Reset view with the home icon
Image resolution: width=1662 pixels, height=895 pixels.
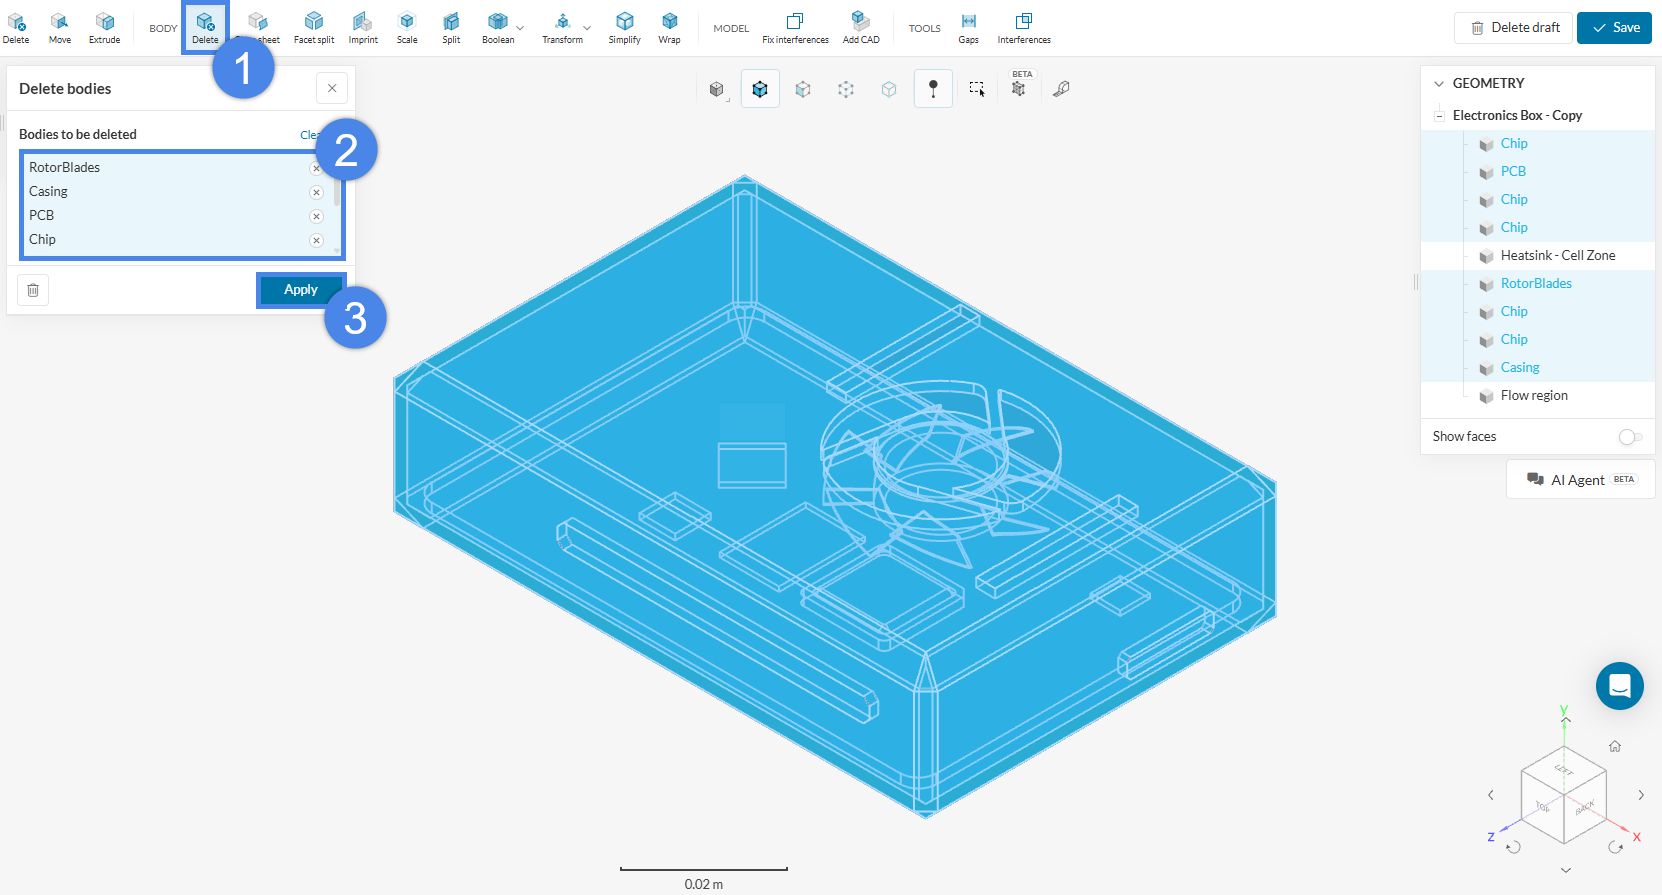click(x=1614, y=746)
